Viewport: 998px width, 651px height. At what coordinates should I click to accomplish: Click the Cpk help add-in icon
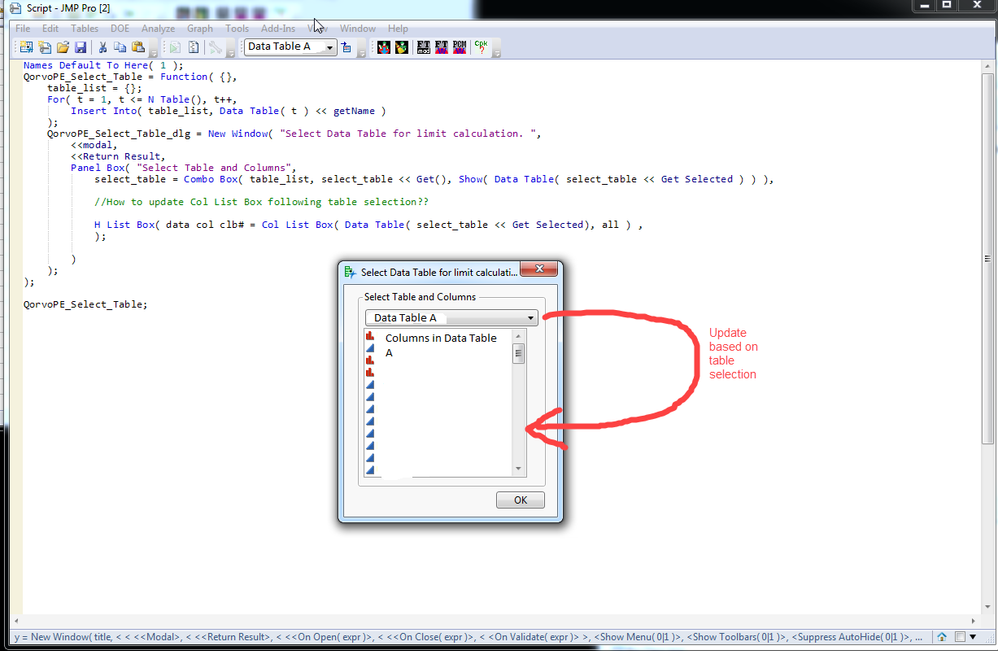(x=481, y=47)
